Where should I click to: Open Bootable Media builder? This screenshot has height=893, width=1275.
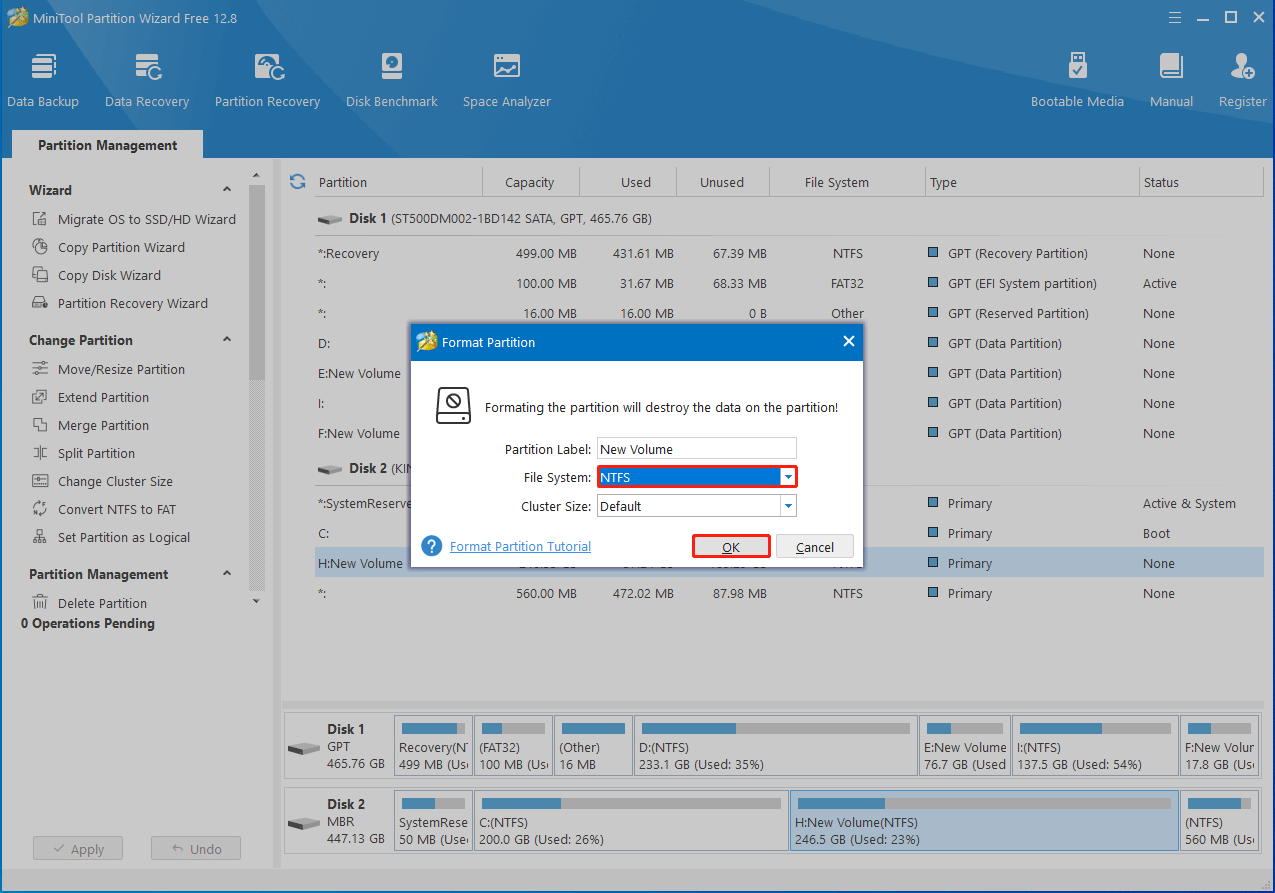(x=1077, y=80)
